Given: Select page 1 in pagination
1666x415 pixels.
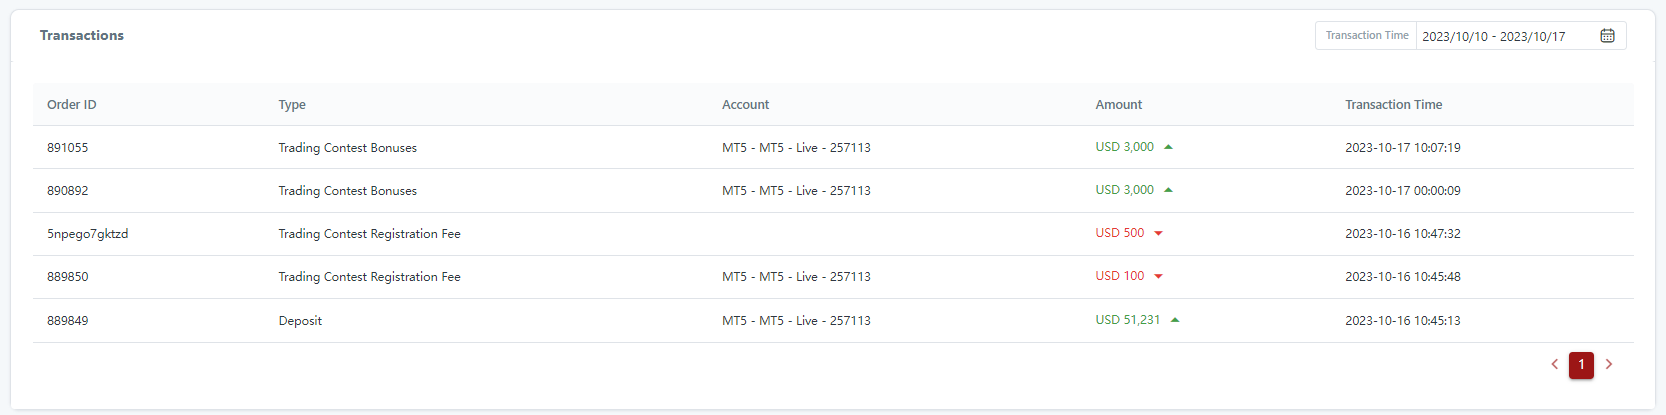Looking at the screenshot, I should [x=1581, y=365].
